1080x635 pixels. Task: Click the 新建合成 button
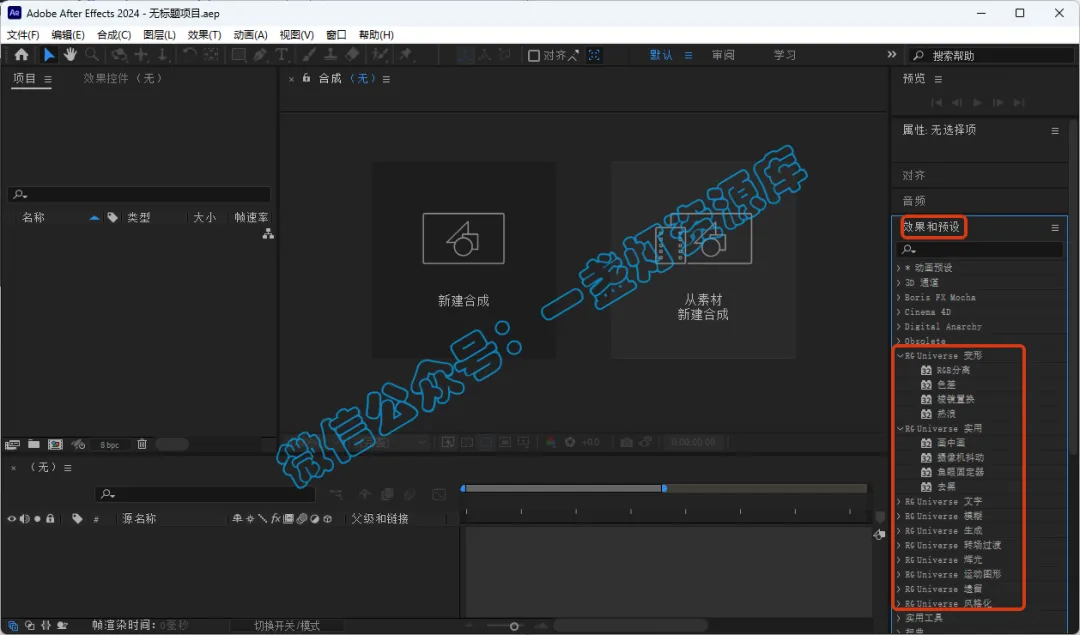[x=464, y=260]
